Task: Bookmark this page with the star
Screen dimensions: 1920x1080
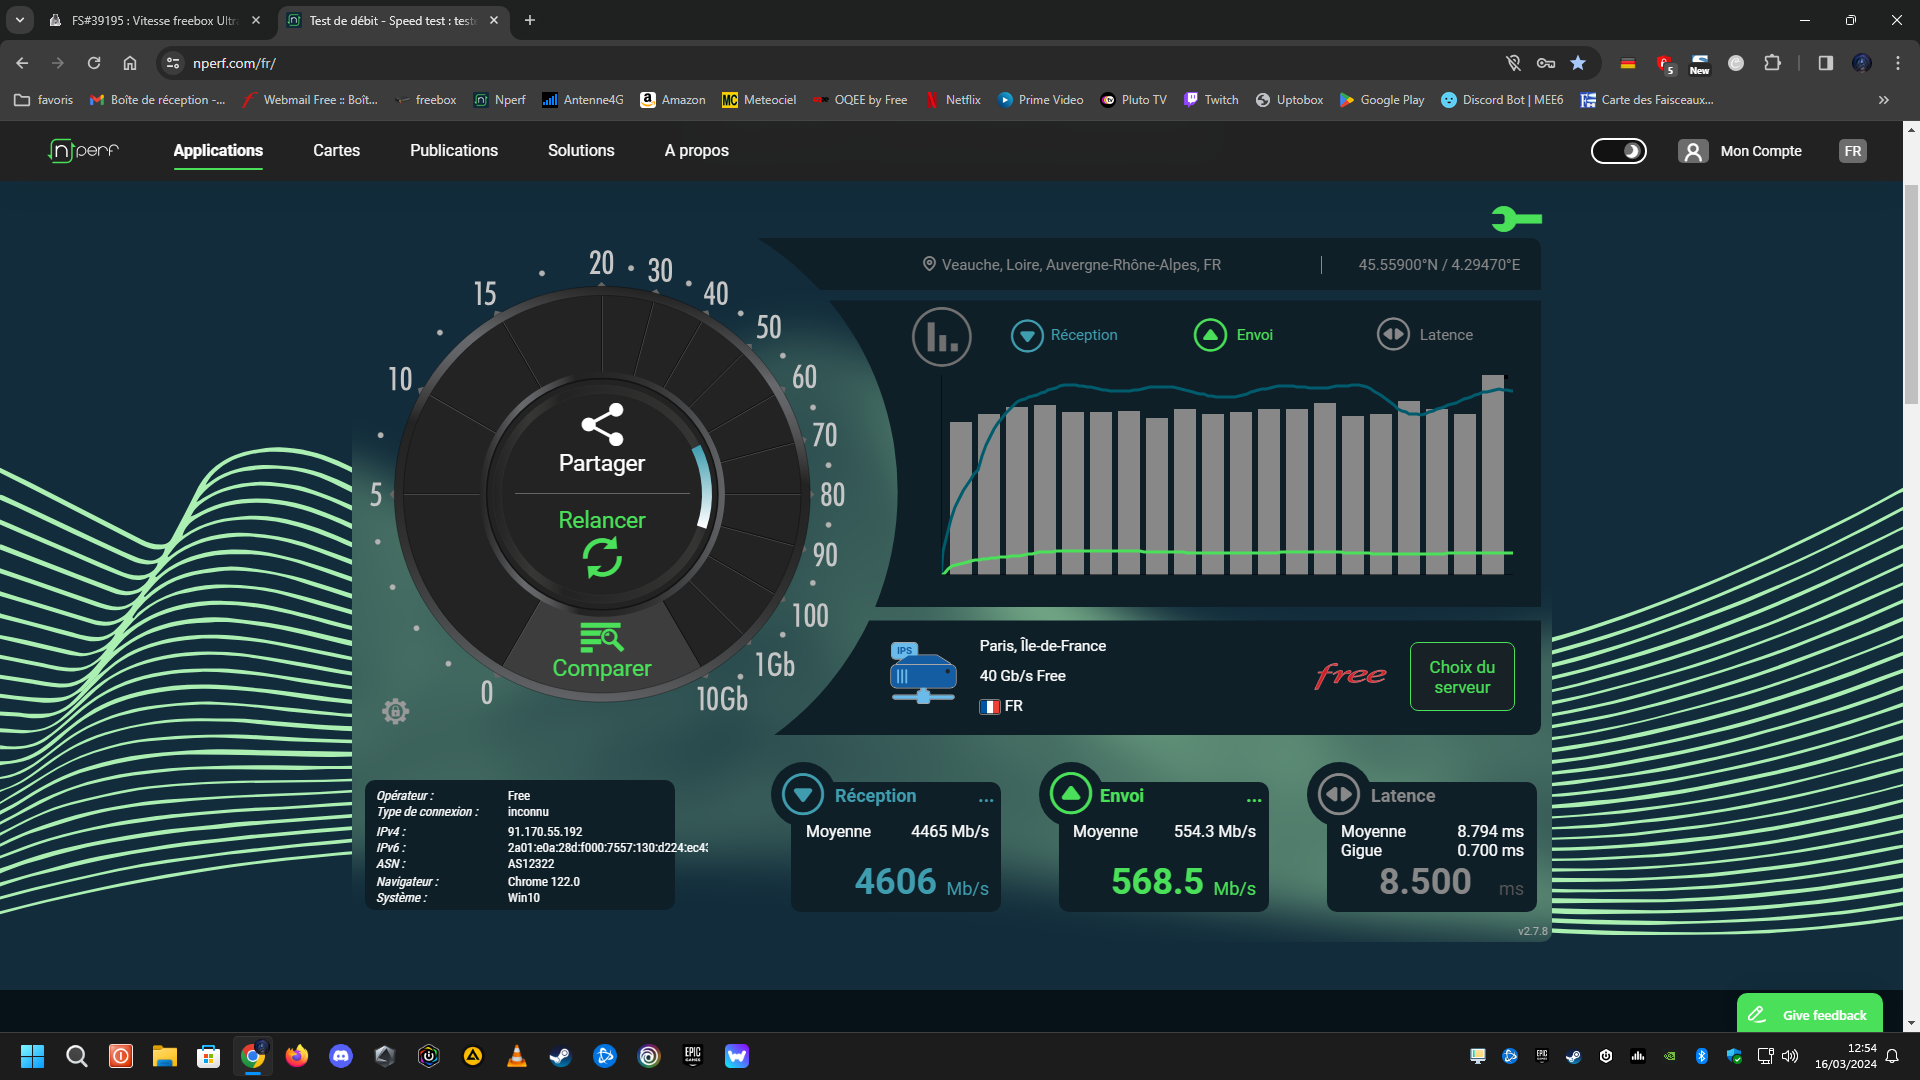Action: [1578, 63]
